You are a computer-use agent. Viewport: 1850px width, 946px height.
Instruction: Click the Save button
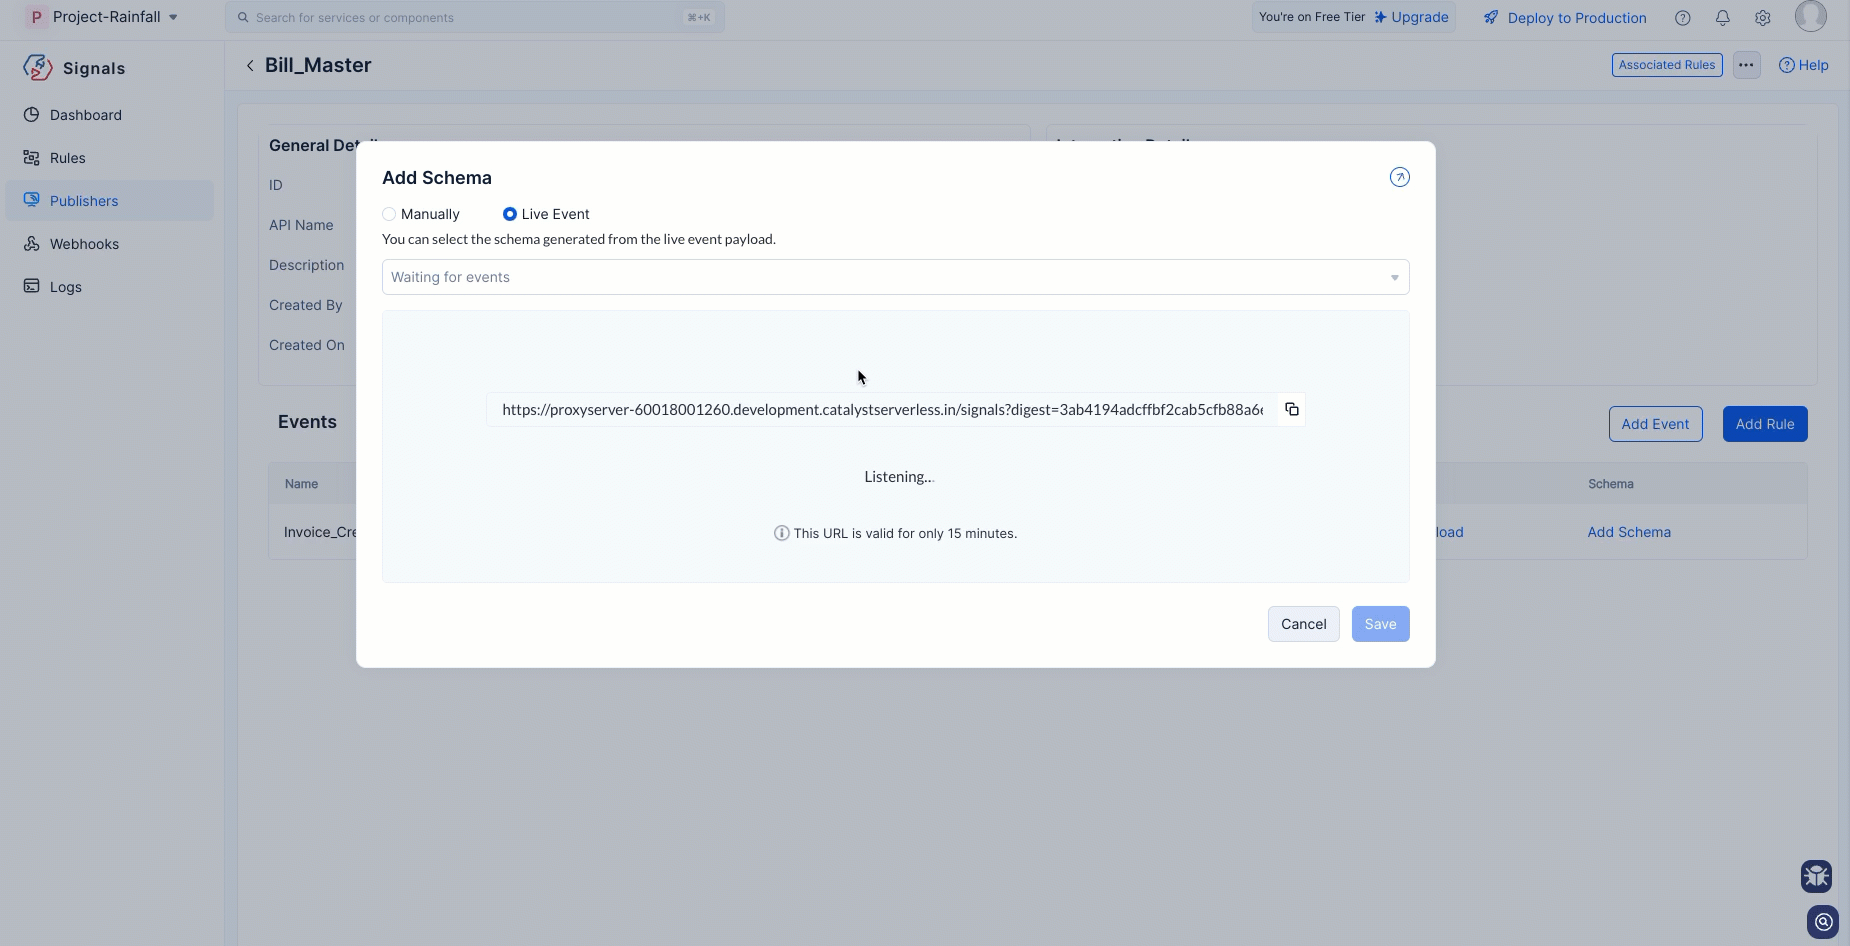click(1380, 624)
